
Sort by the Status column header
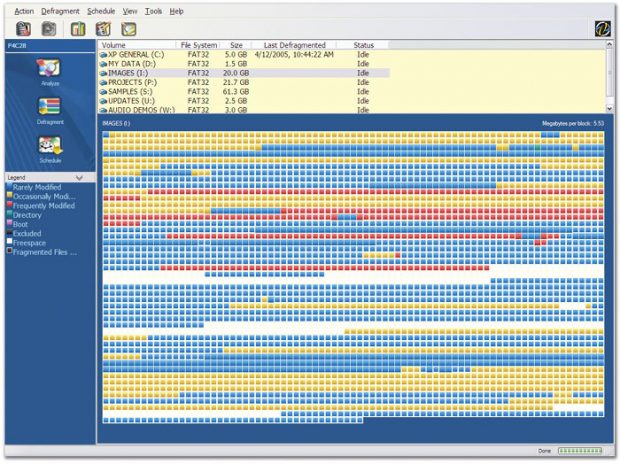(x=363, y=45)
